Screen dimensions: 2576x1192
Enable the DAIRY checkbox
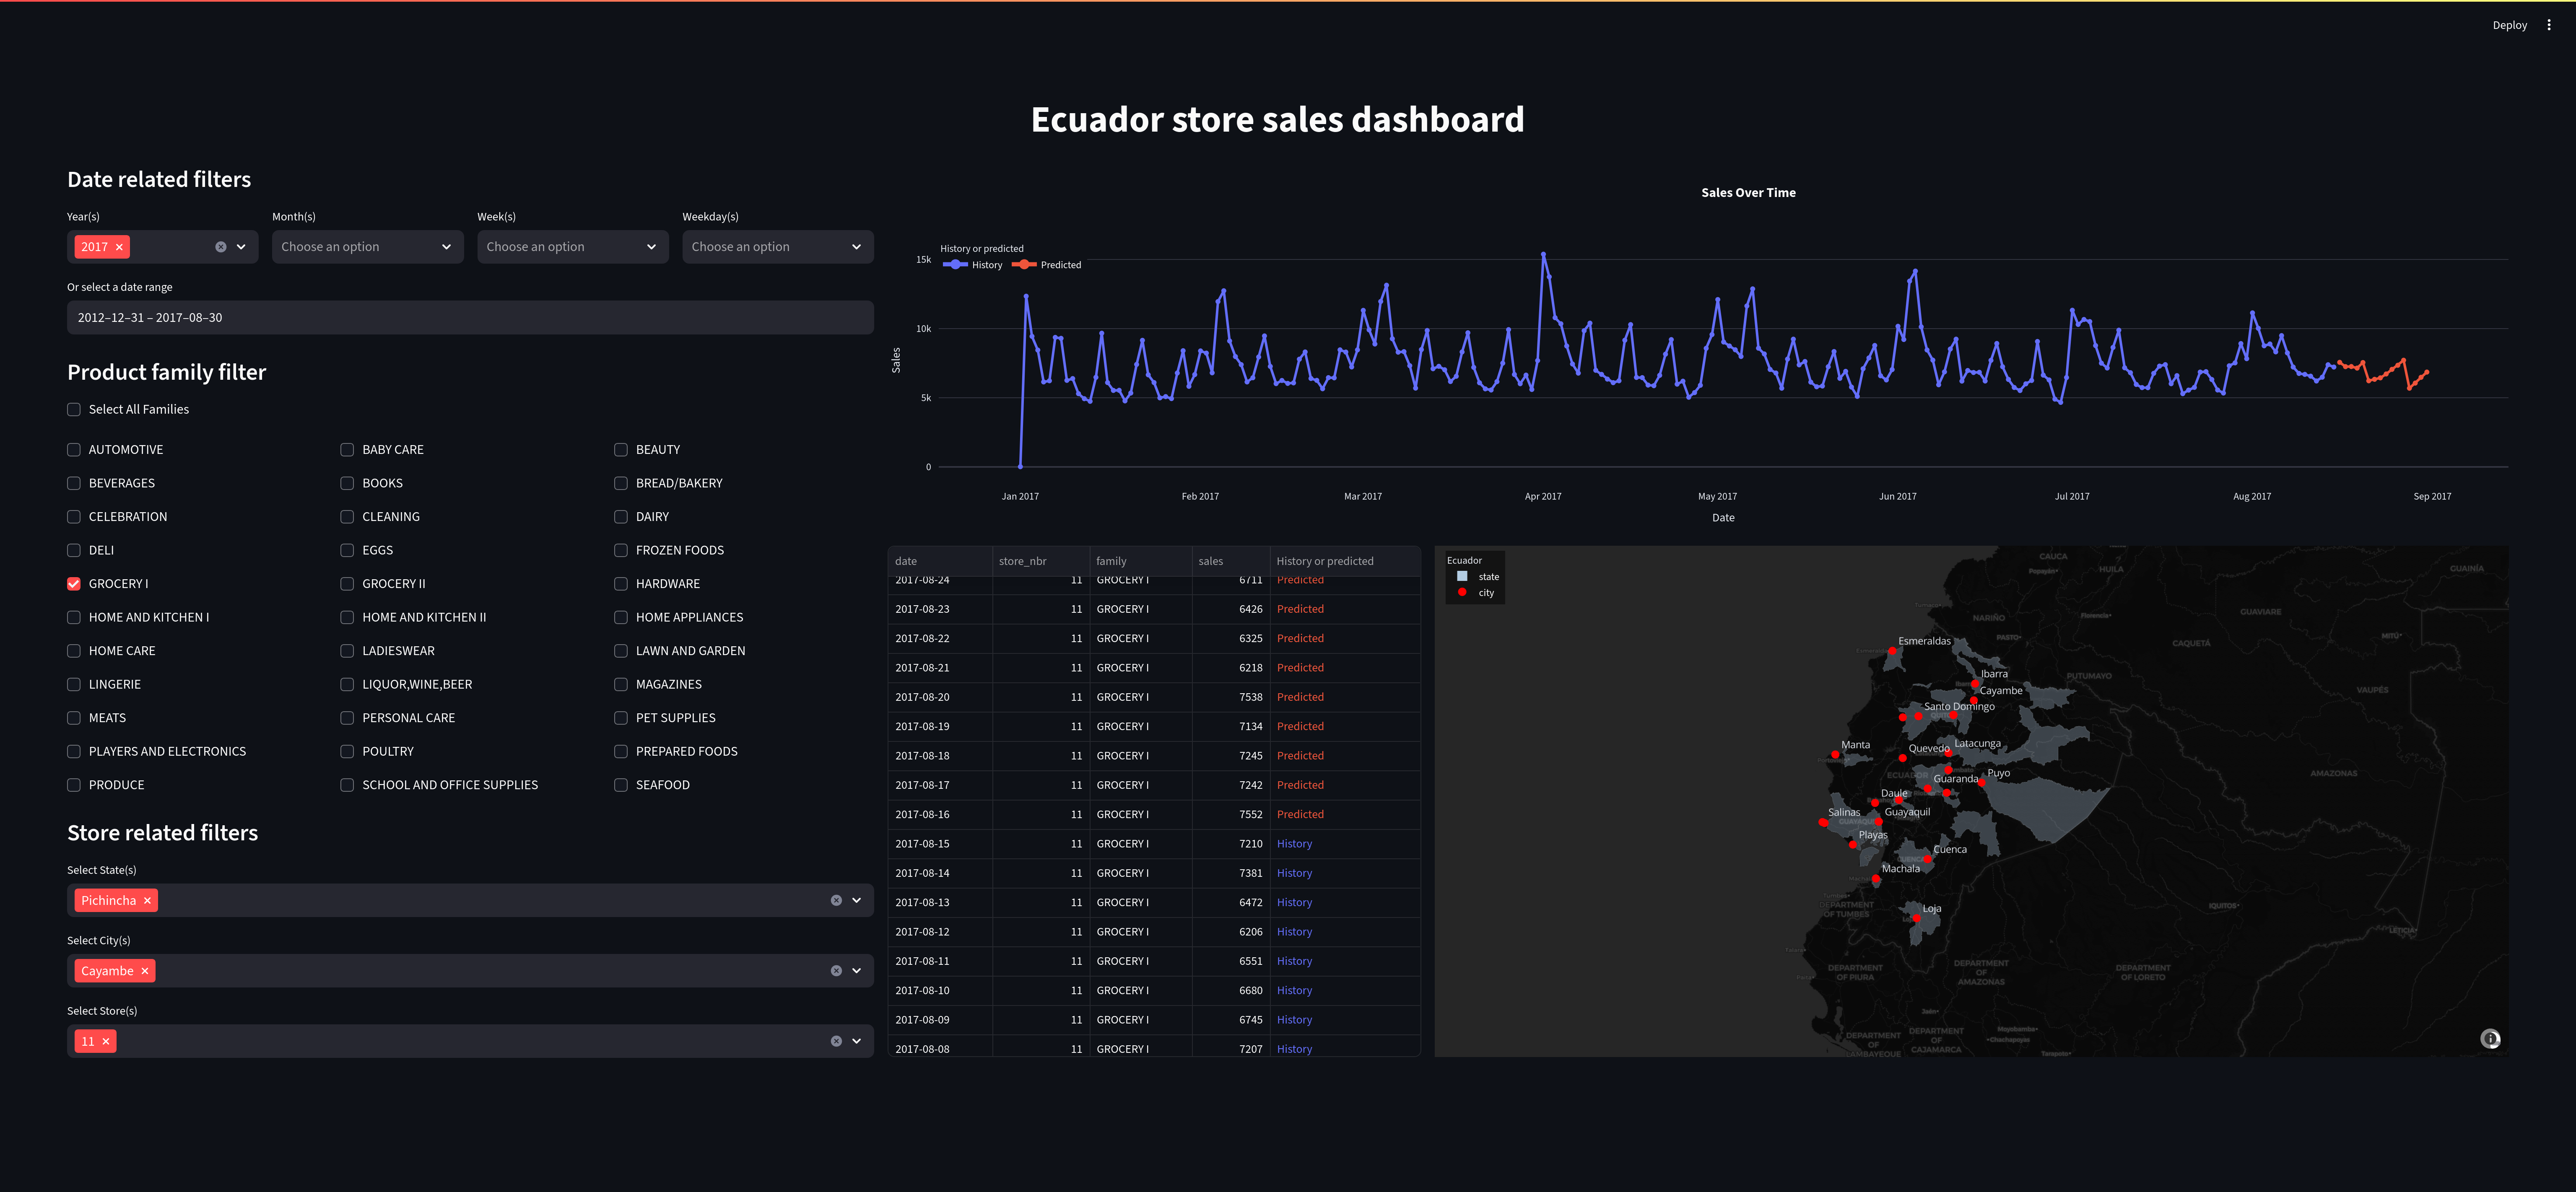point(621,517)
